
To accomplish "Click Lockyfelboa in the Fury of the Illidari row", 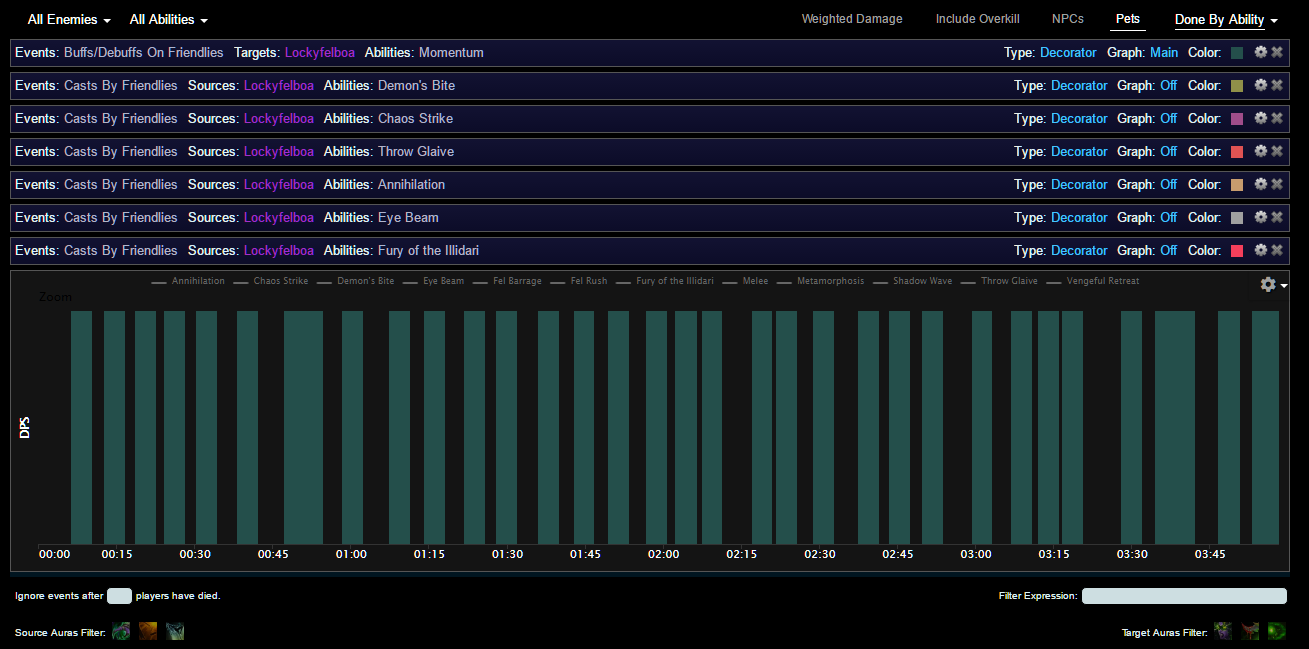I will pos(279,250).
